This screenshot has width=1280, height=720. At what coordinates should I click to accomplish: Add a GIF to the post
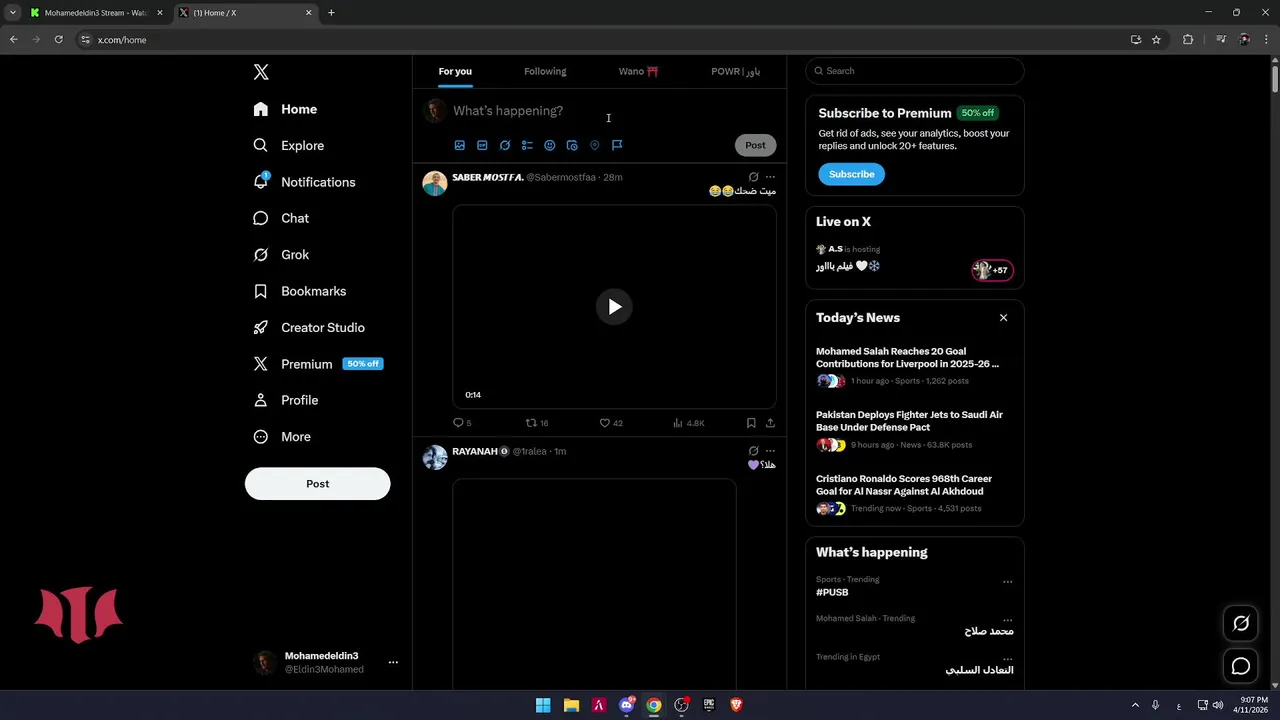click(x=482, y=145)
